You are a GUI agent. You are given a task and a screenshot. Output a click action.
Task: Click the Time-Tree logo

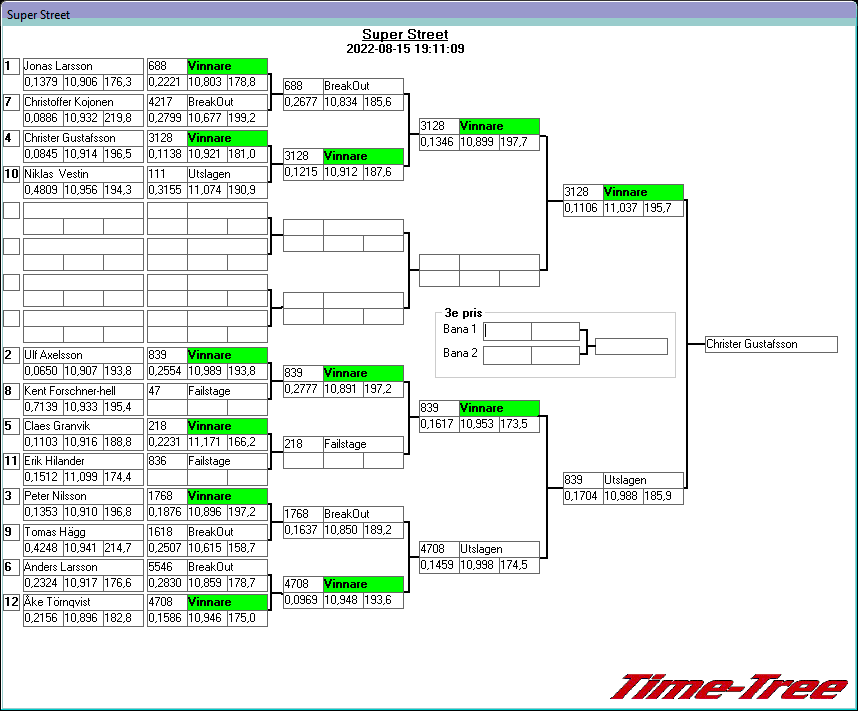coord(729,687)
